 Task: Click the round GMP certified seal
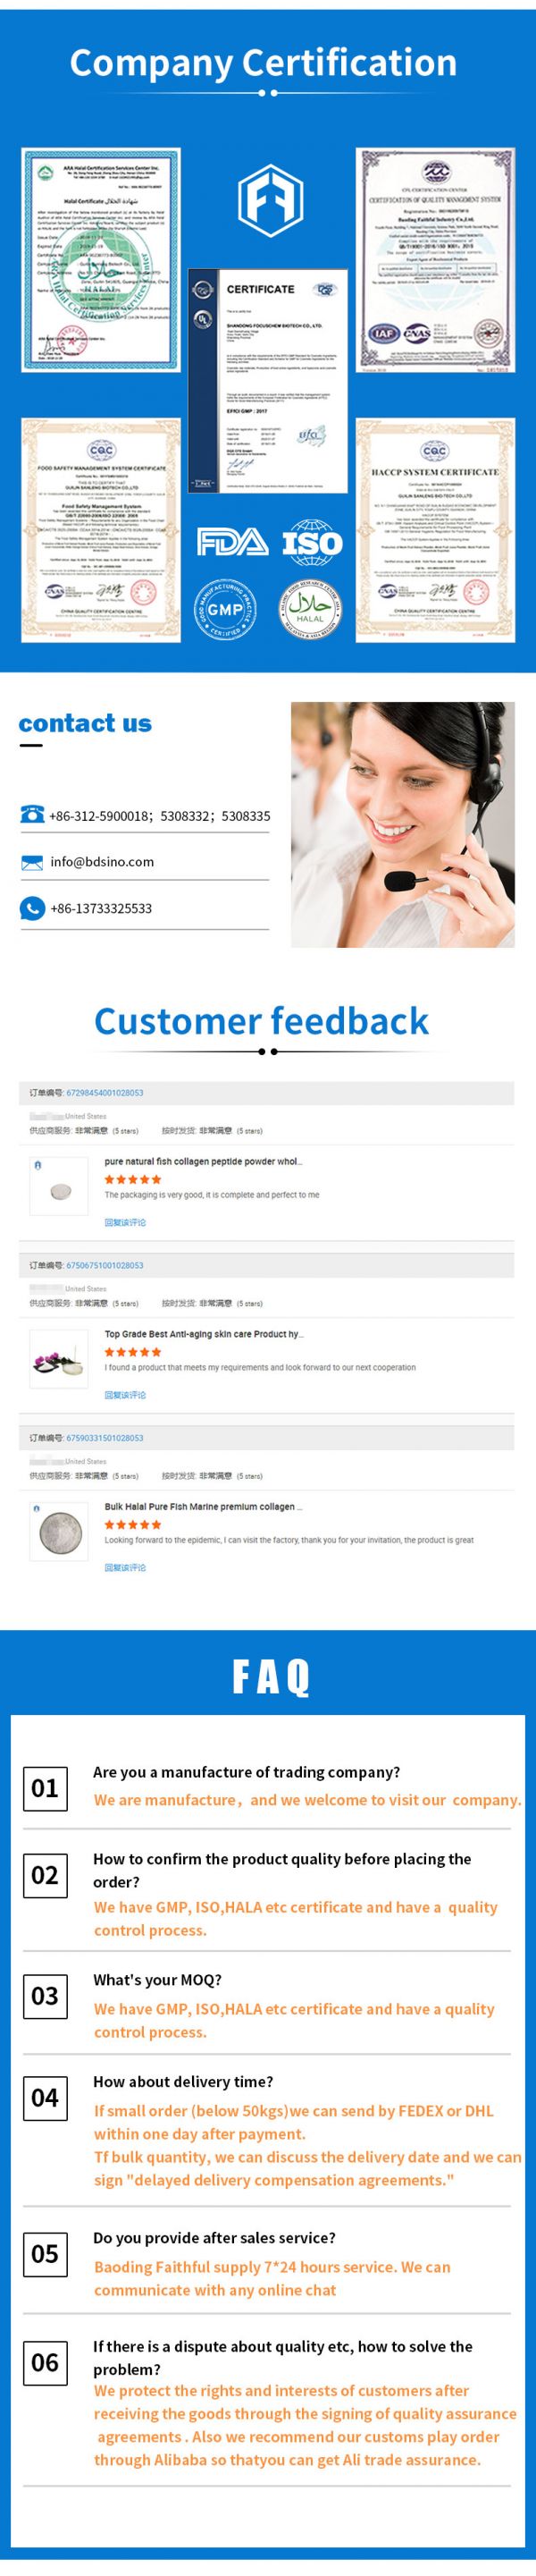pyautogui.click(x=225, y=608)
